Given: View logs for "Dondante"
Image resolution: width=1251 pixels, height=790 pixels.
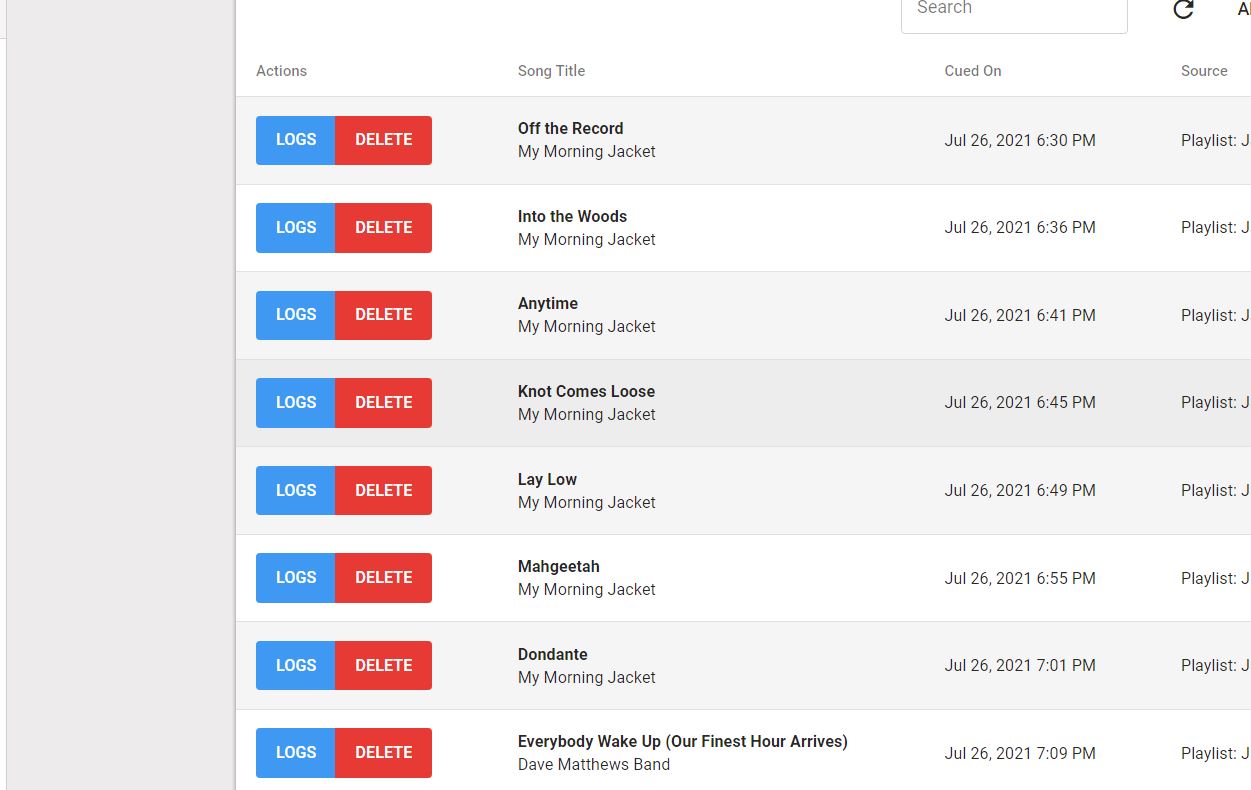Looking at the screenshot, I should click(295, 665).
